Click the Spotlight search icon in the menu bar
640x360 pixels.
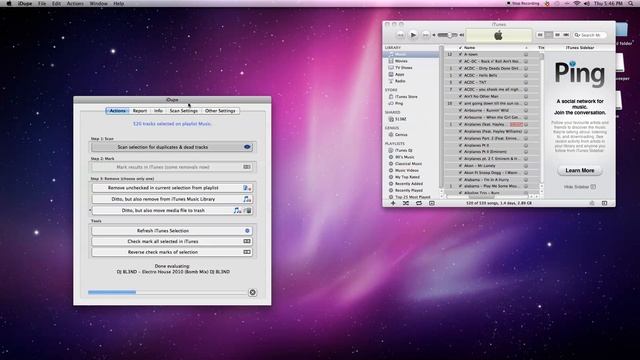631,3
